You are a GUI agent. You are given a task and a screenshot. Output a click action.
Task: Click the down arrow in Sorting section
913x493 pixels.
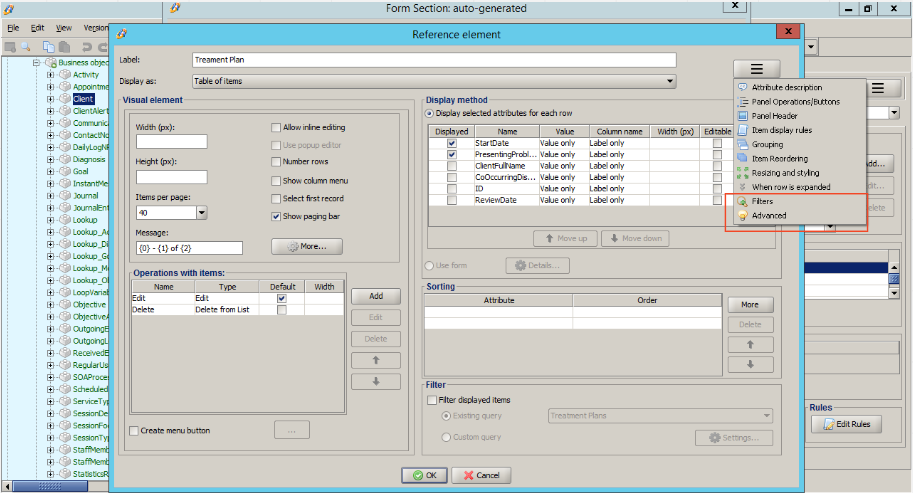(750, 364)
